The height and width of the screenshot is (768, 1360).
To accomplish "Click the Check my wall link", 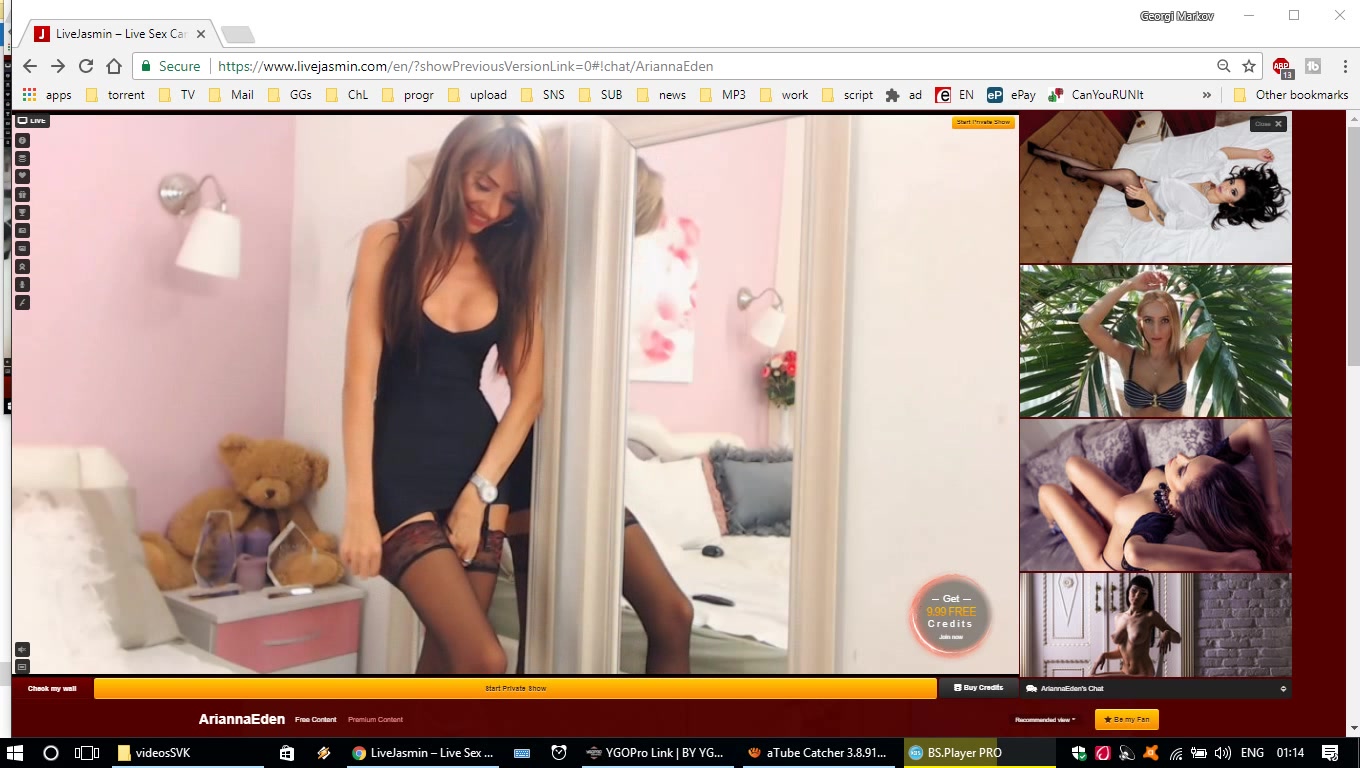I will point(52,688).
